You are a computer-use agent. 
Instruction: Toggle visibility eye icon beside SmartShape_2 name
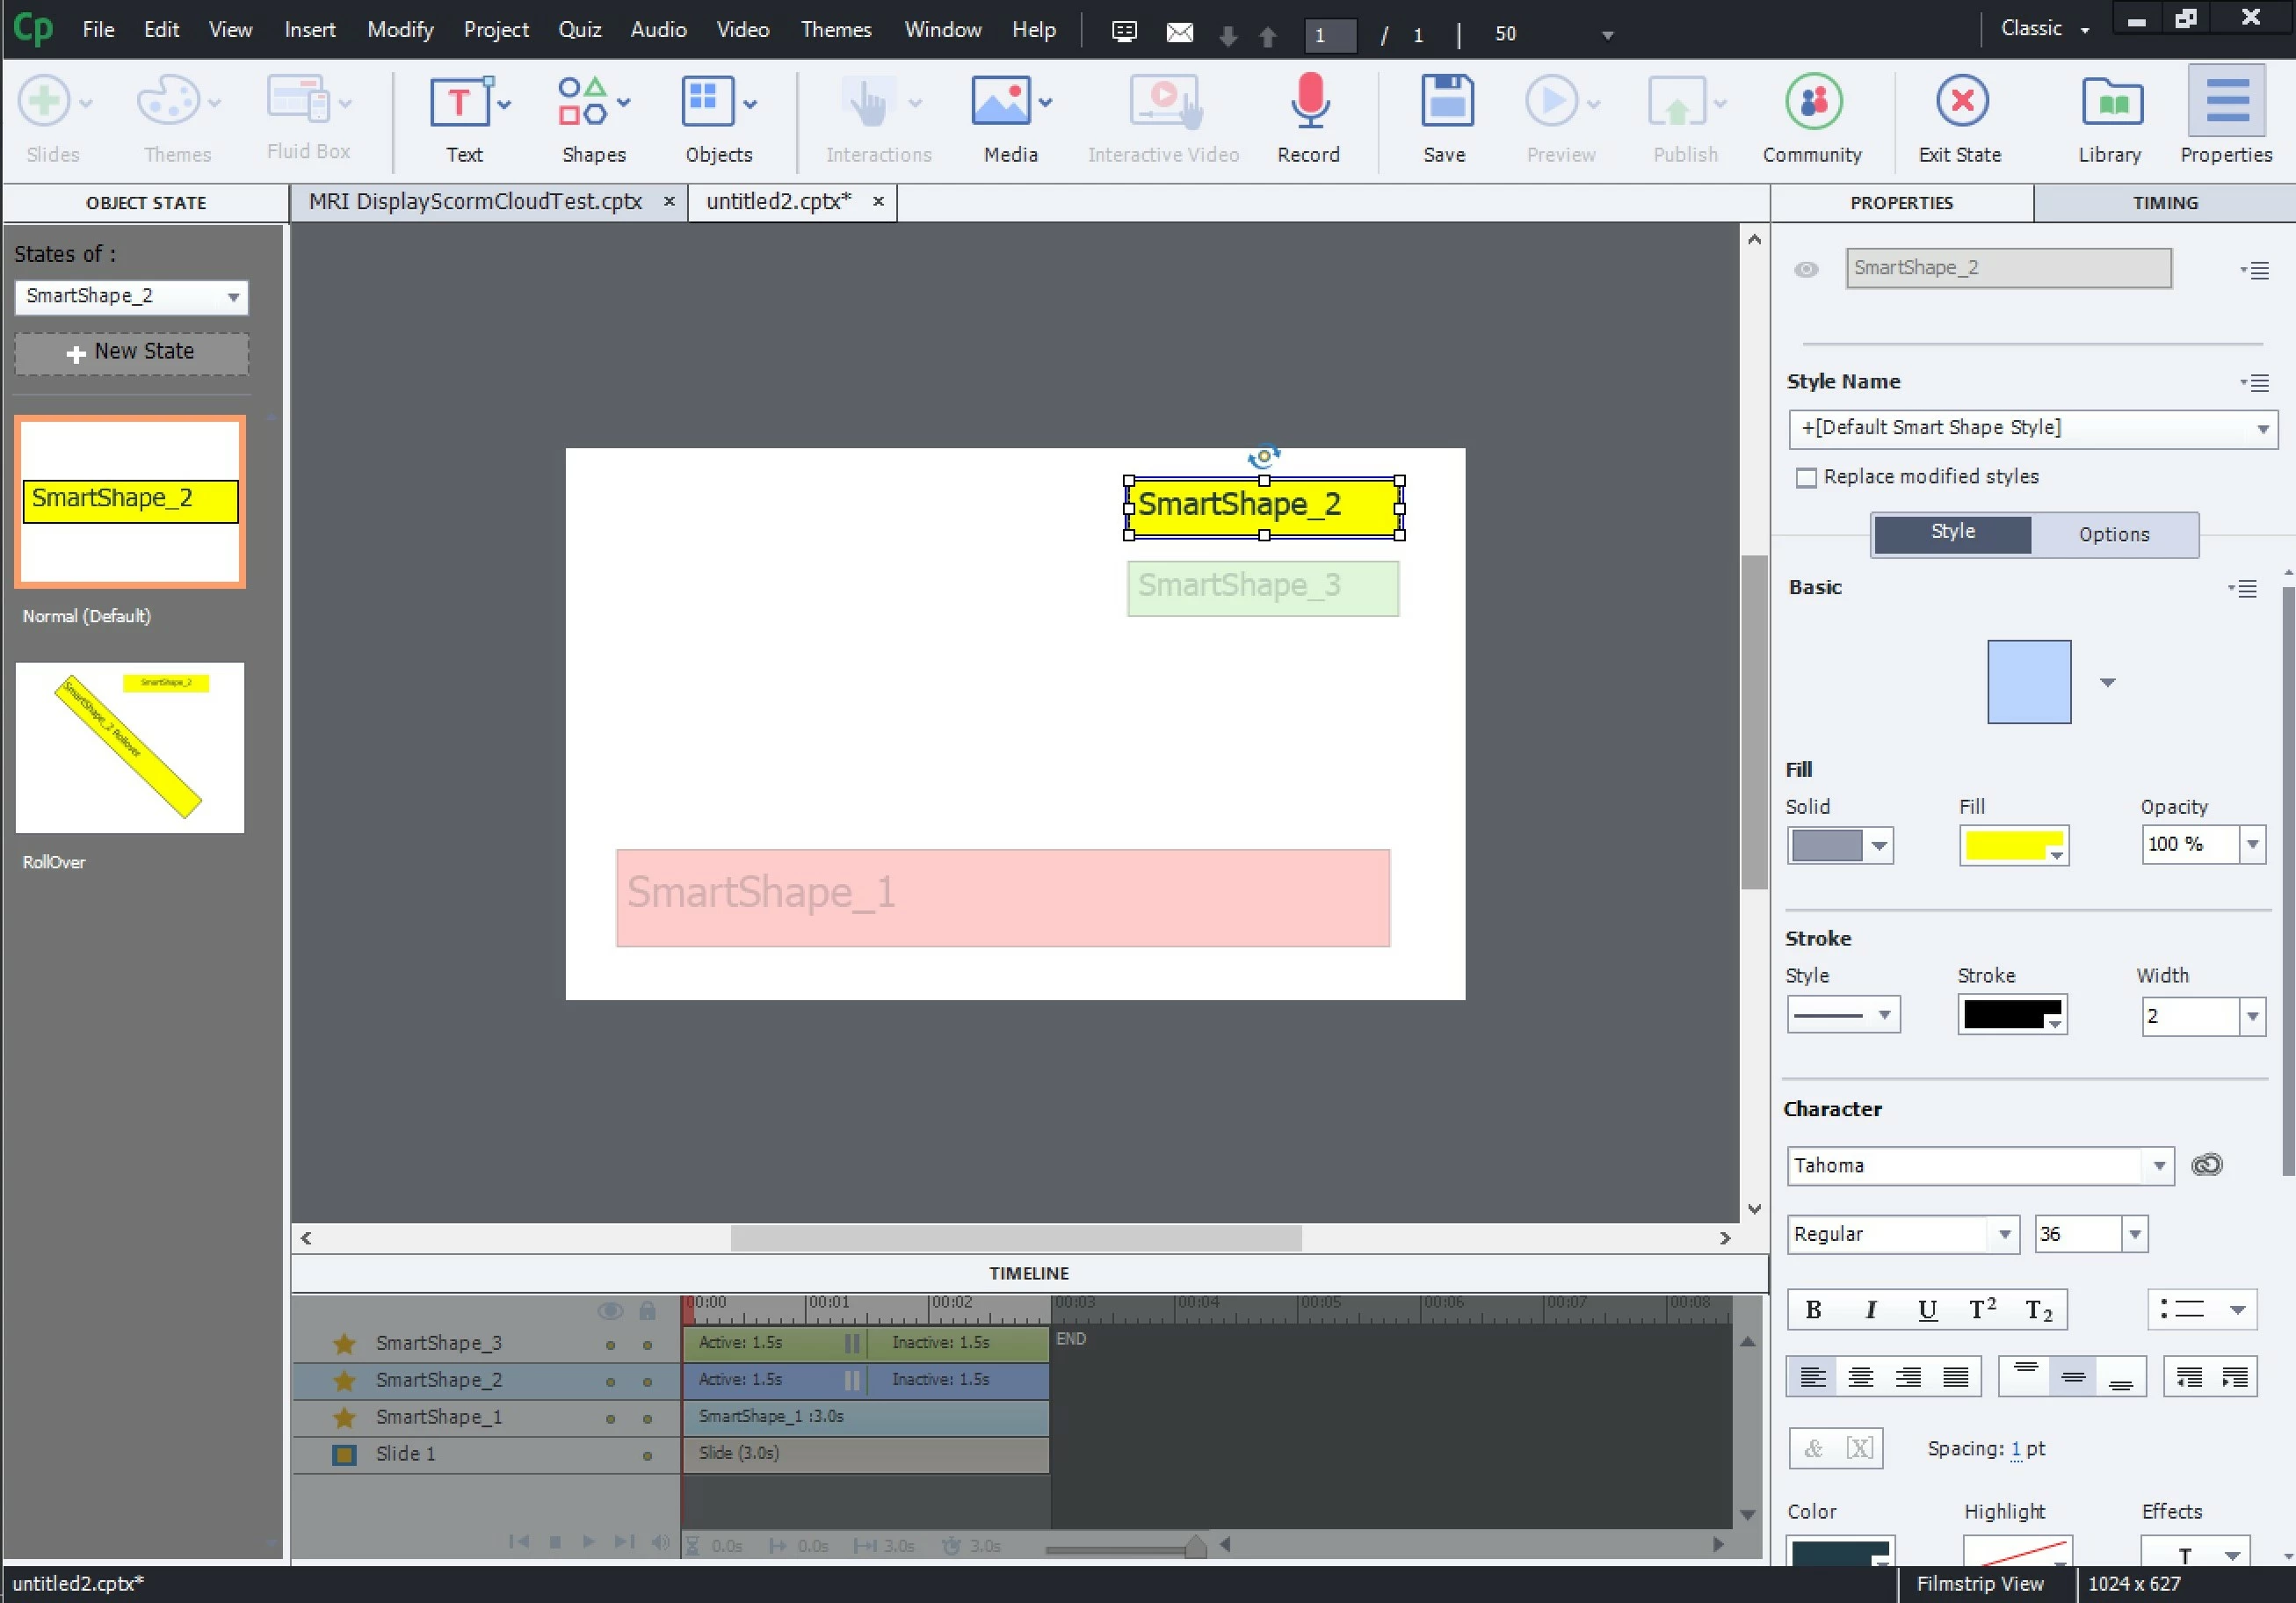(x=1806, y=269)
